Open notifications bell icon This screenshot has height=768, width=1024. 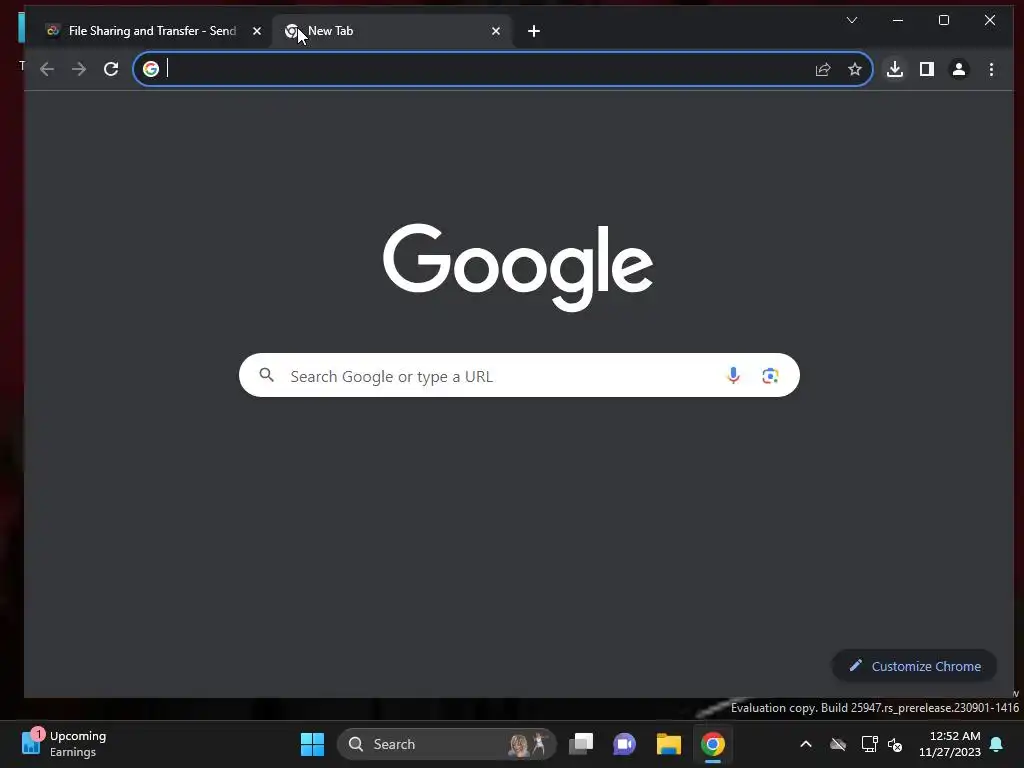[x=996, y=744]
